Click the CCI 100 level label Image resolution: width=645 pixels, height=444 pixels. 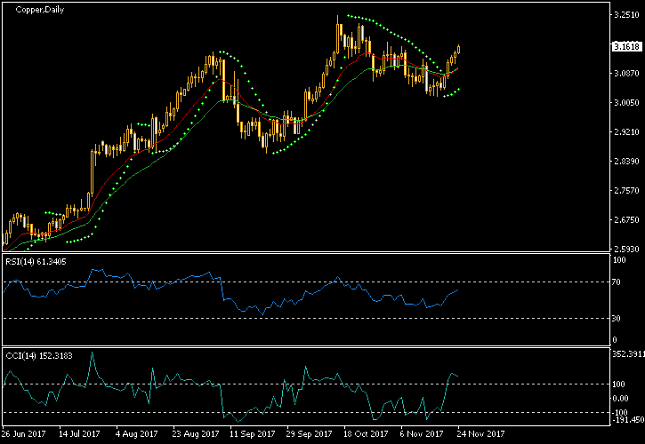tap(619, 384)
